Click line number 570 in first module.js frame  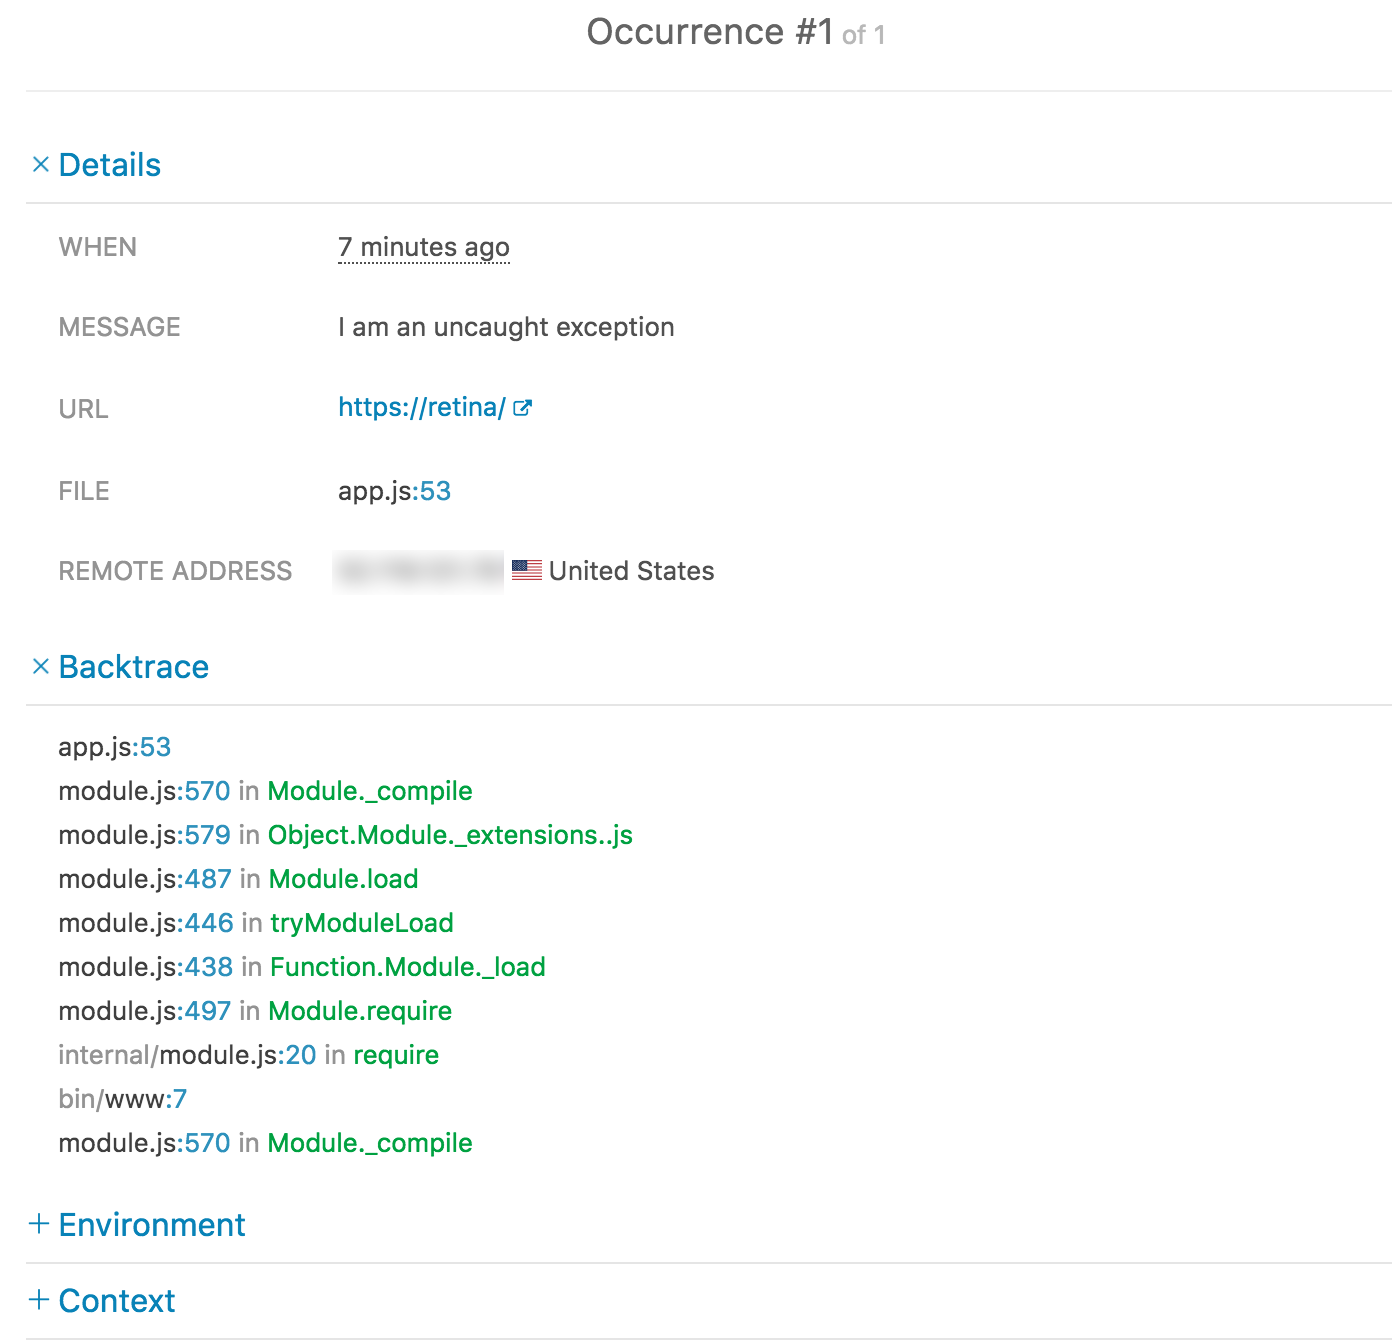click(208, 790)
